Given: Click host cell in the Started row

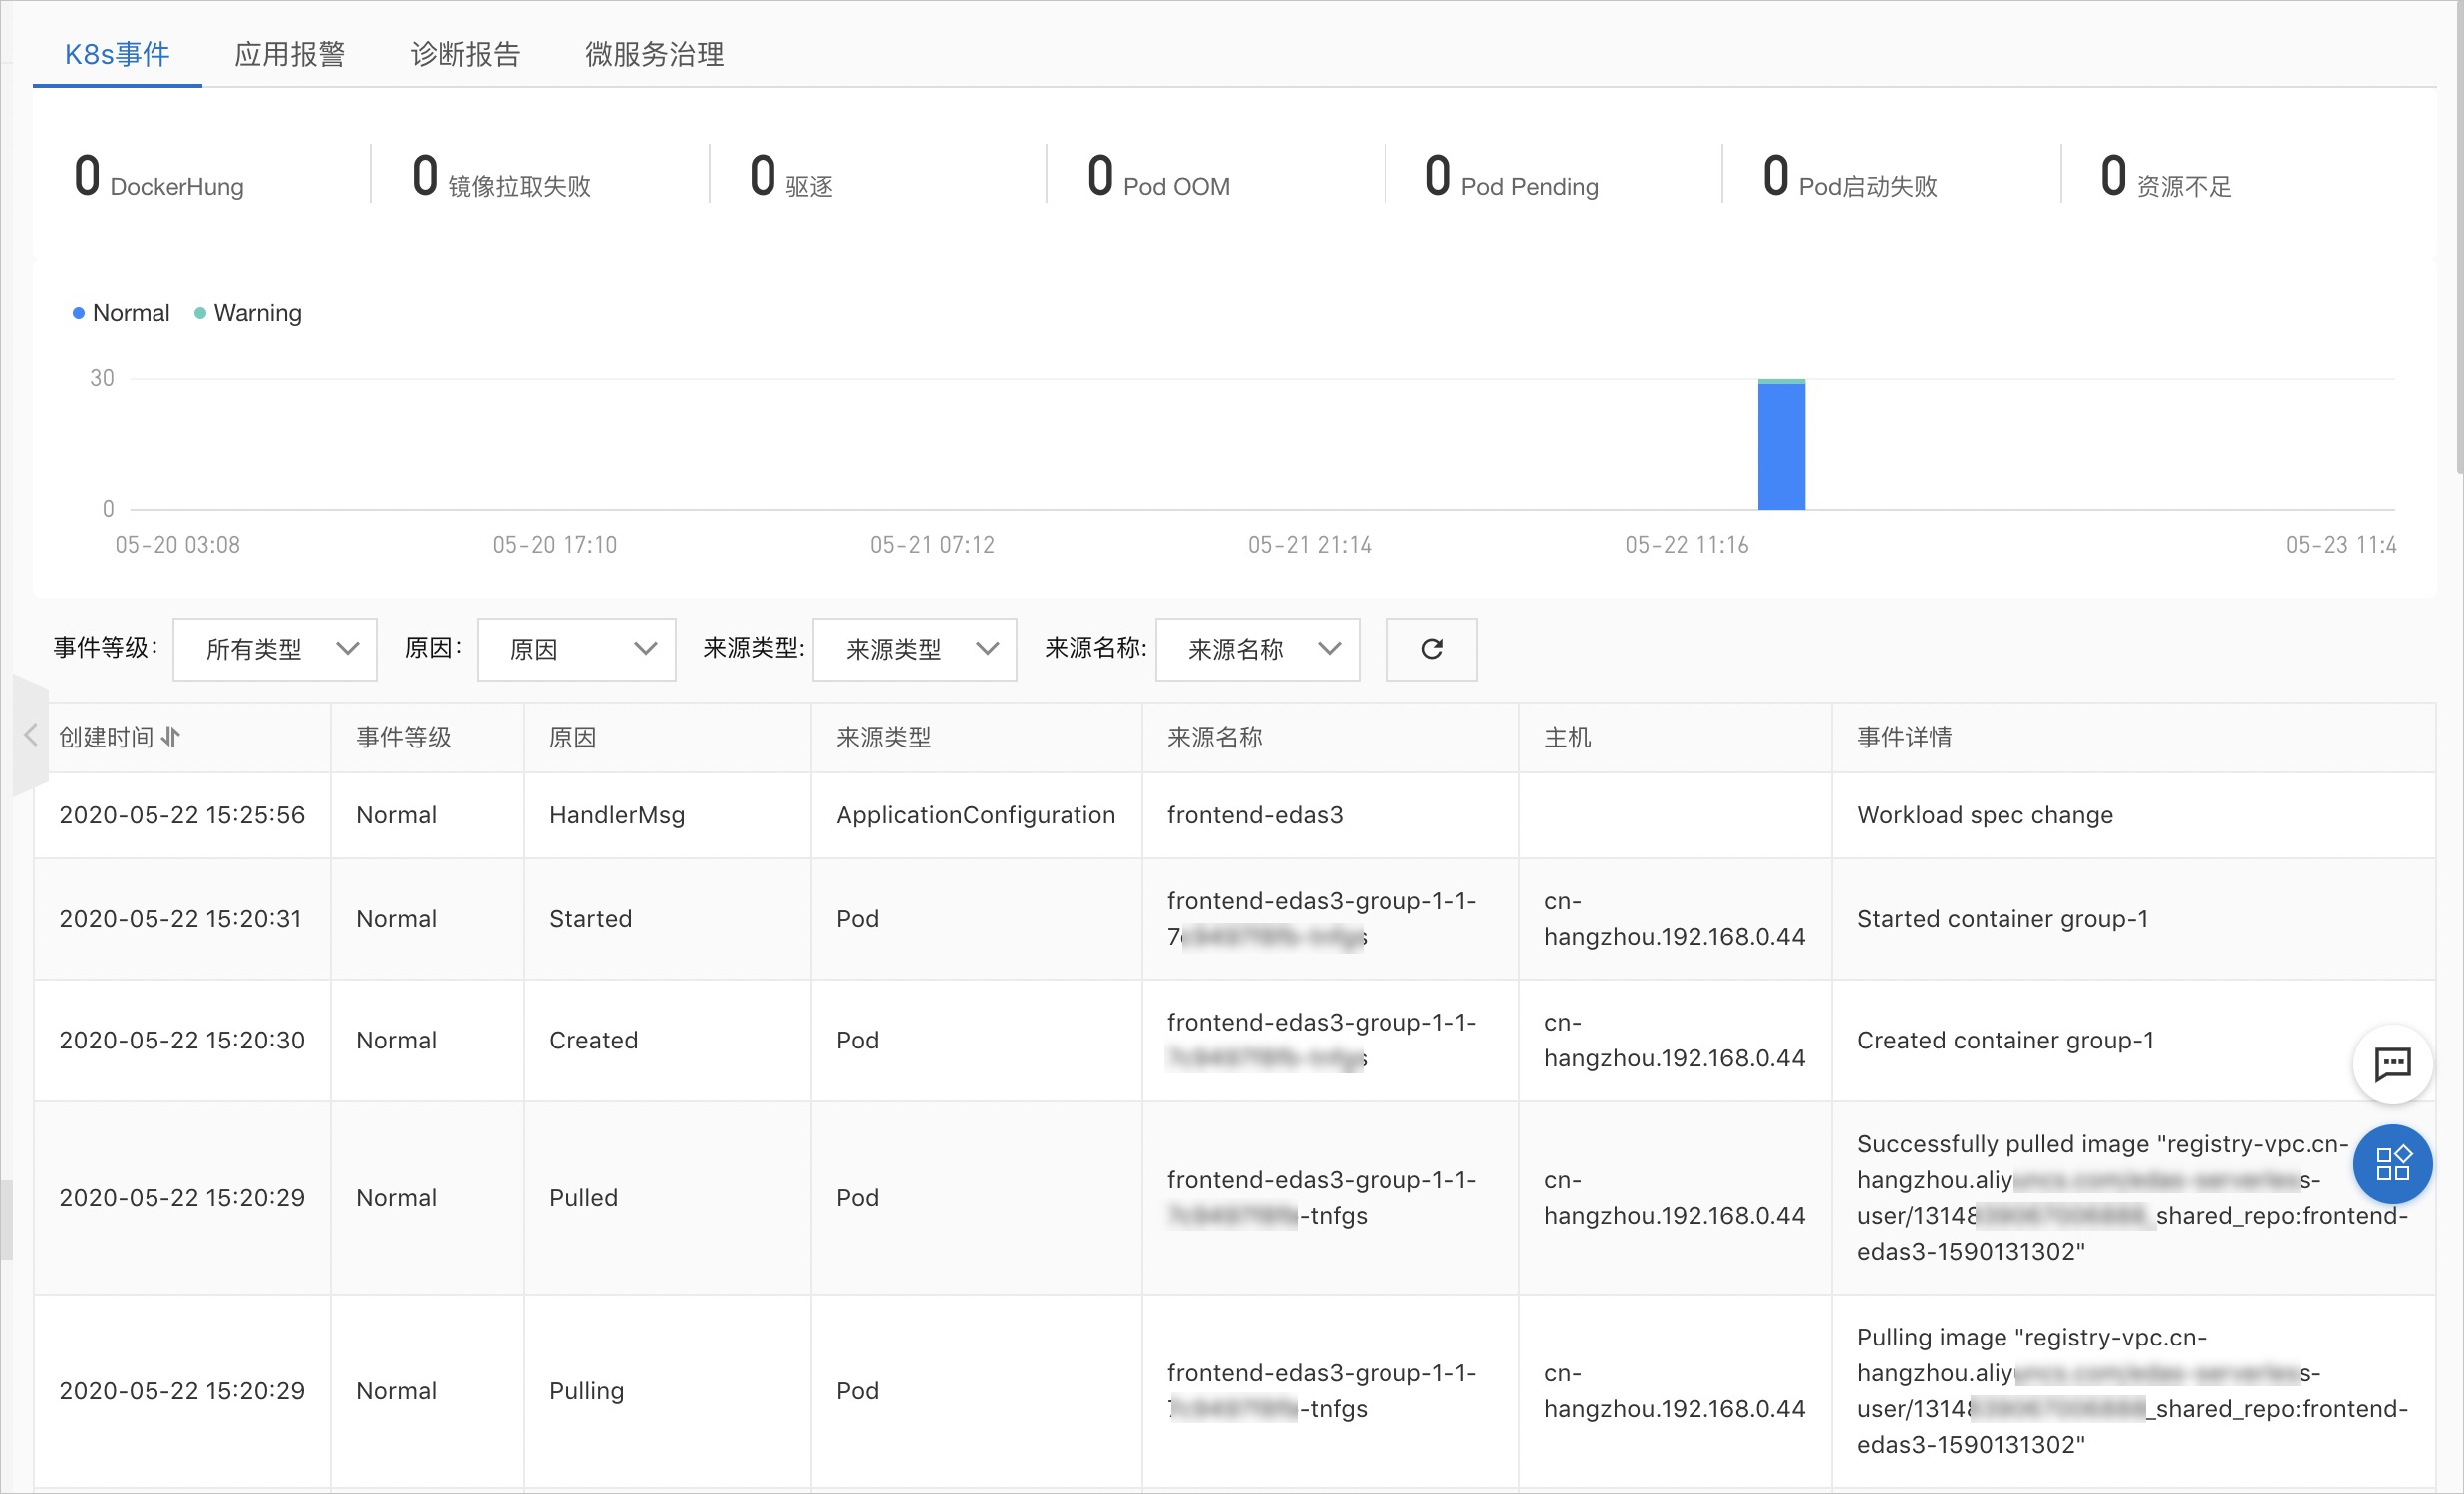Looking at the screenshot, I should (1675, 919).
